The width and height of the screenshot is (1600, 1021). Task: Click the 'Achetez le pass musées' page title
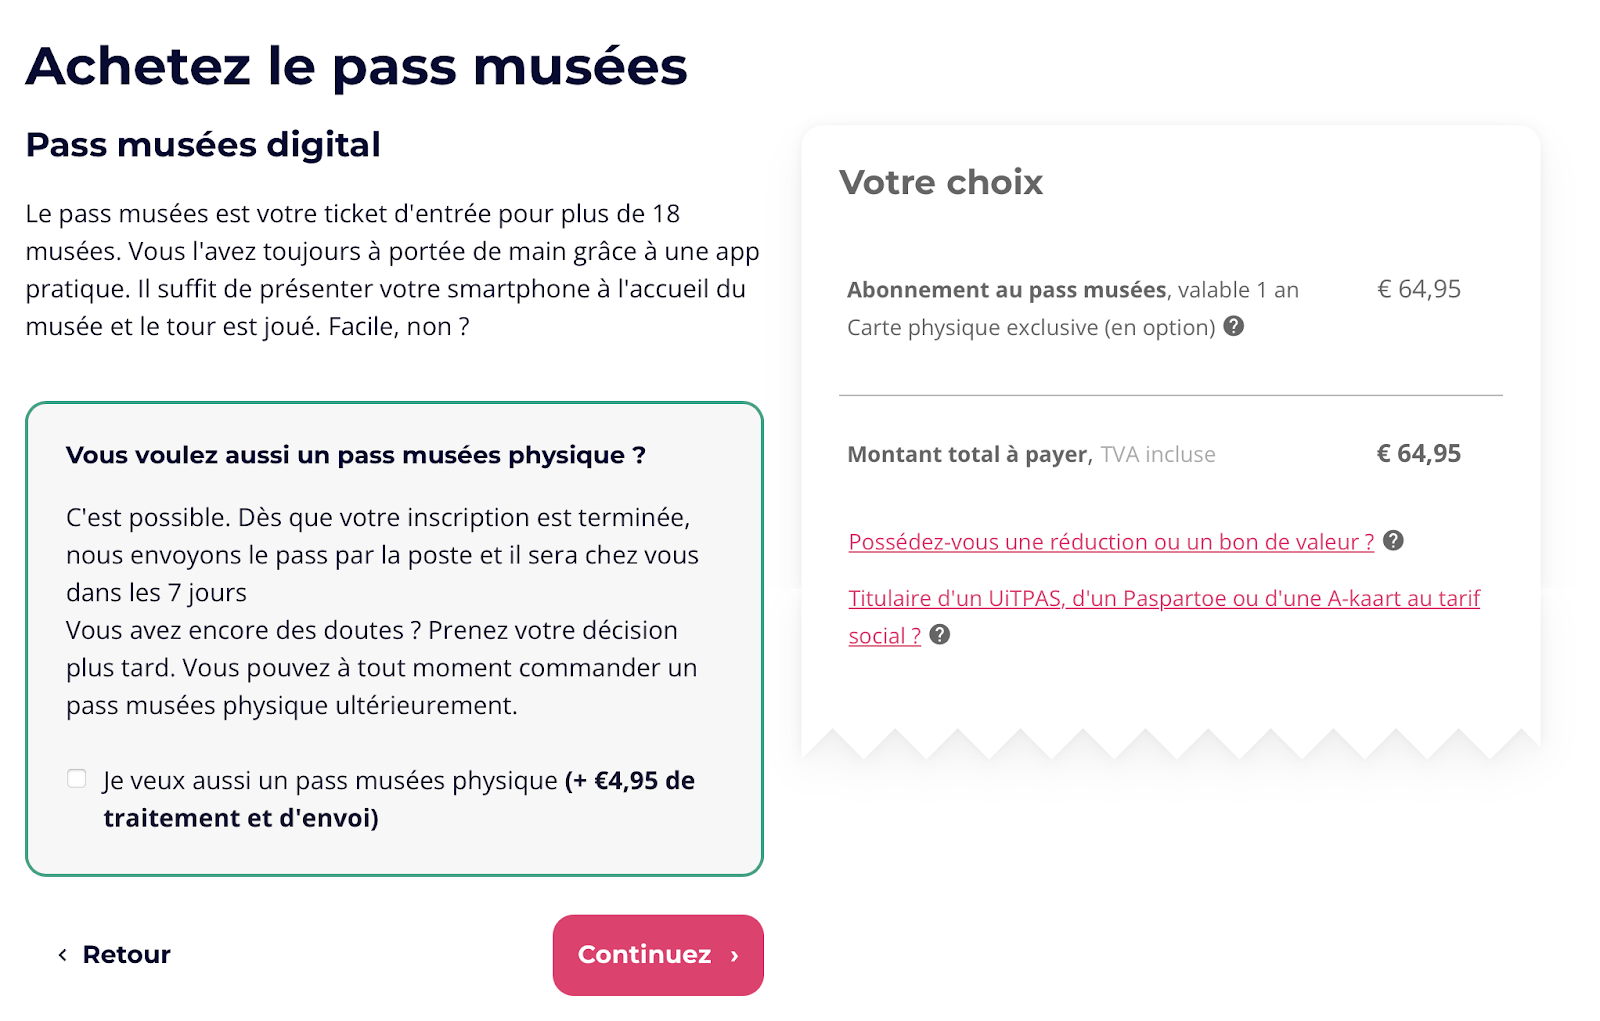(357, 67)
